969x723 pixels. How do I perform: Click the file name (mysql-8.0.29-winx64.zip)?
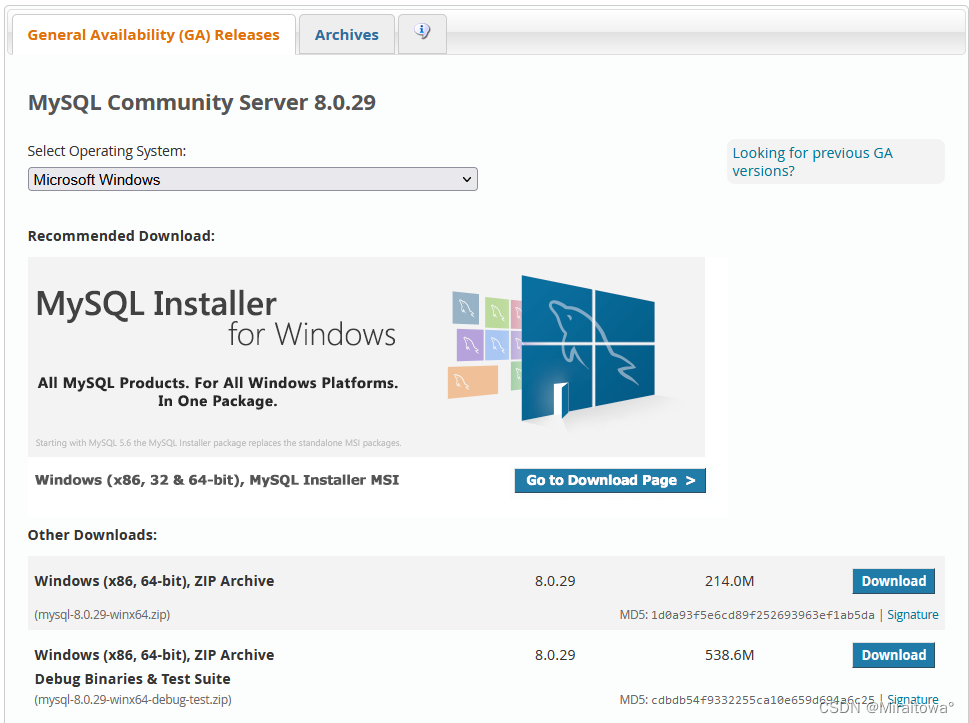pyautogui.click(x=102, y=615)
